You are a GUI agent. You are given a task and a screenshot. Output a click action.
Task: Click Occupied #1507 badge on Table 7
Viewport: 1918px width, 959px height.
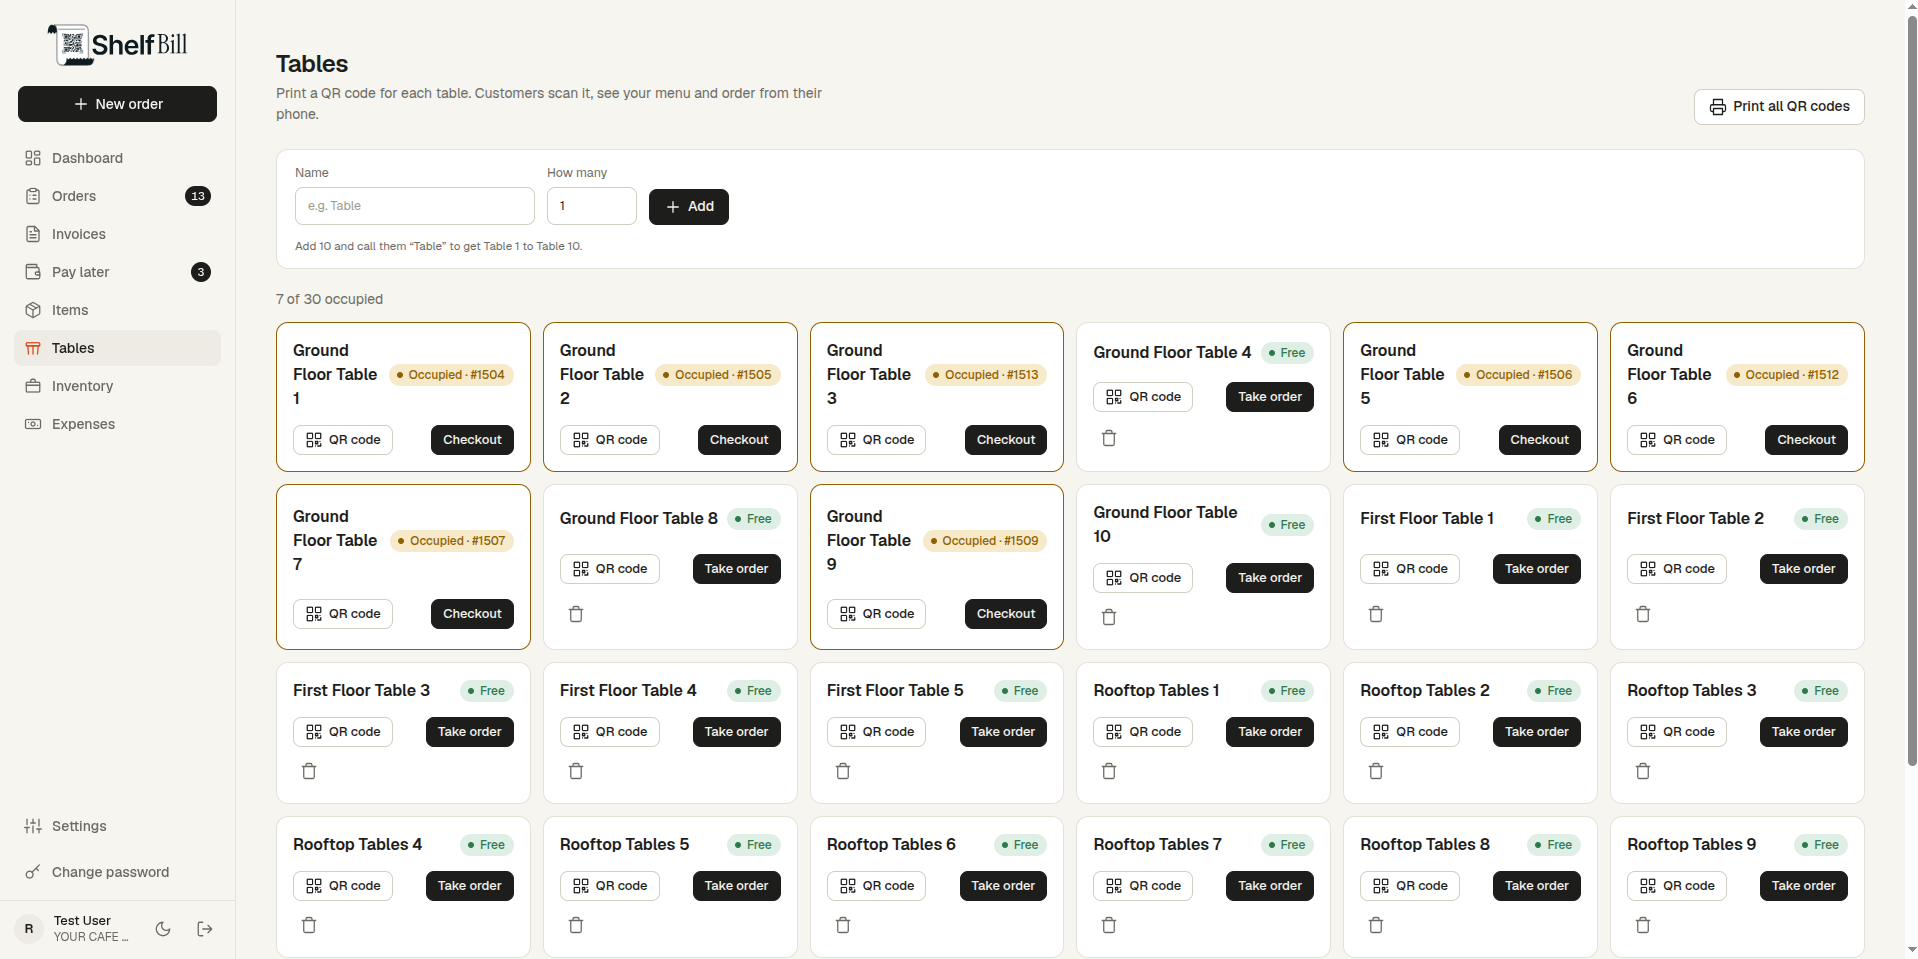click(451, 541)
